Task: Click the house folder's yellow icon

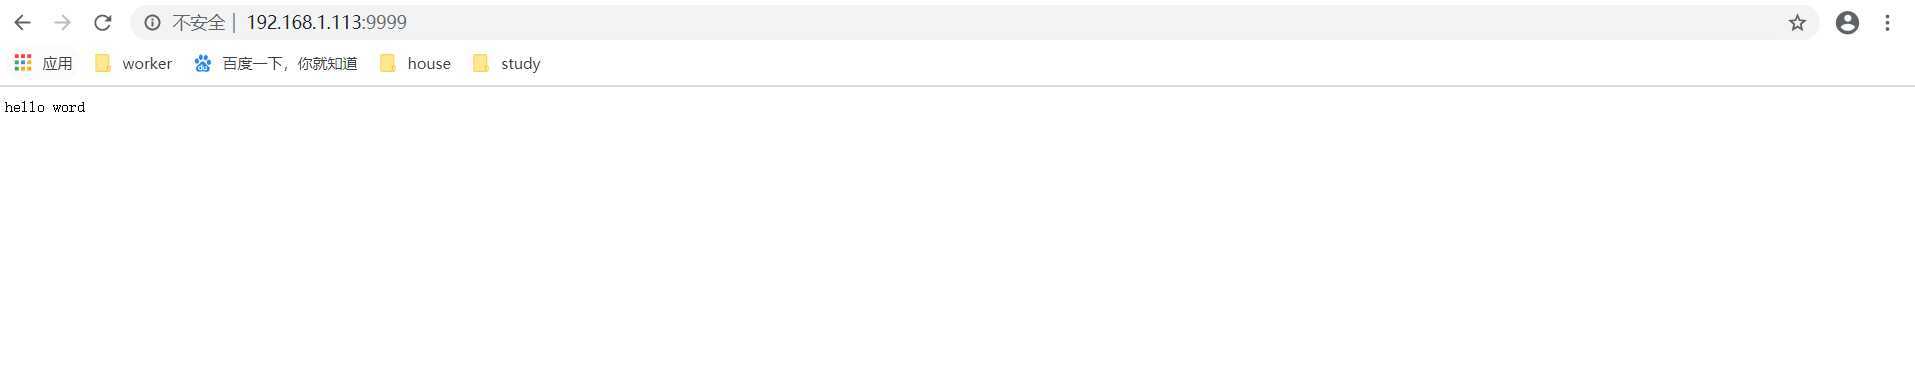Action: pyautogui.click(x=388, y=63)
